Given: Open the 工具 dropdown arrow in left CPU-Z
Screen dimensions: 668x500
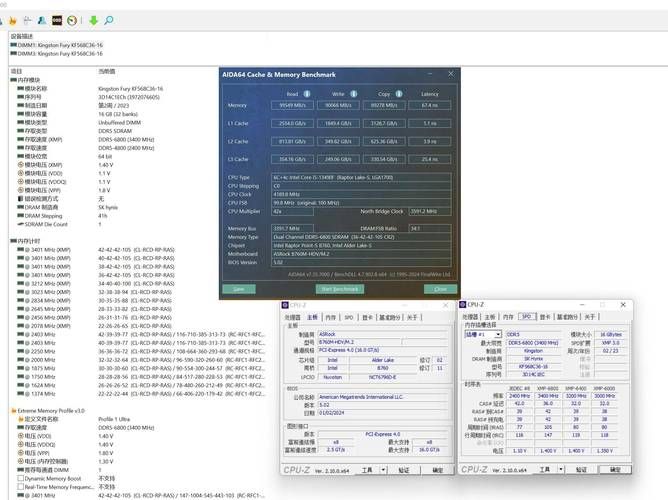Looking at the screenshot, I should click(x=383, y=470).
